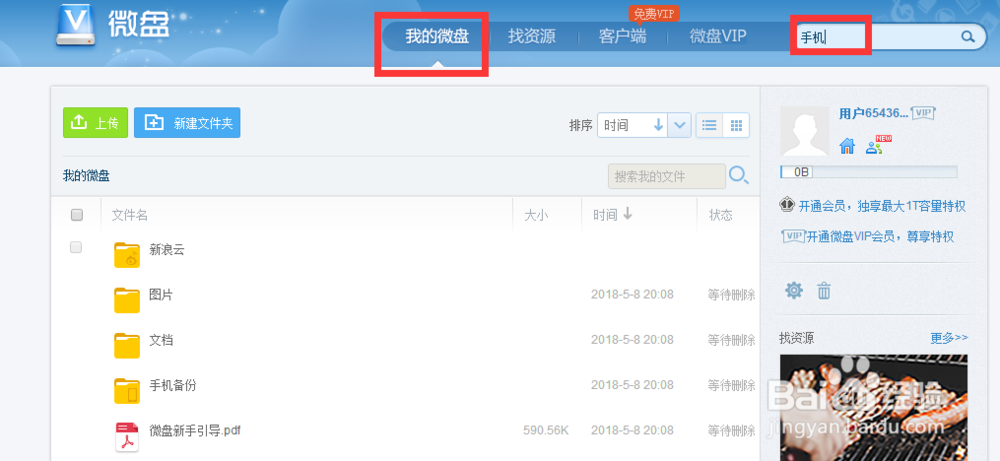Click the 文件名 column header

click(129, 216)
